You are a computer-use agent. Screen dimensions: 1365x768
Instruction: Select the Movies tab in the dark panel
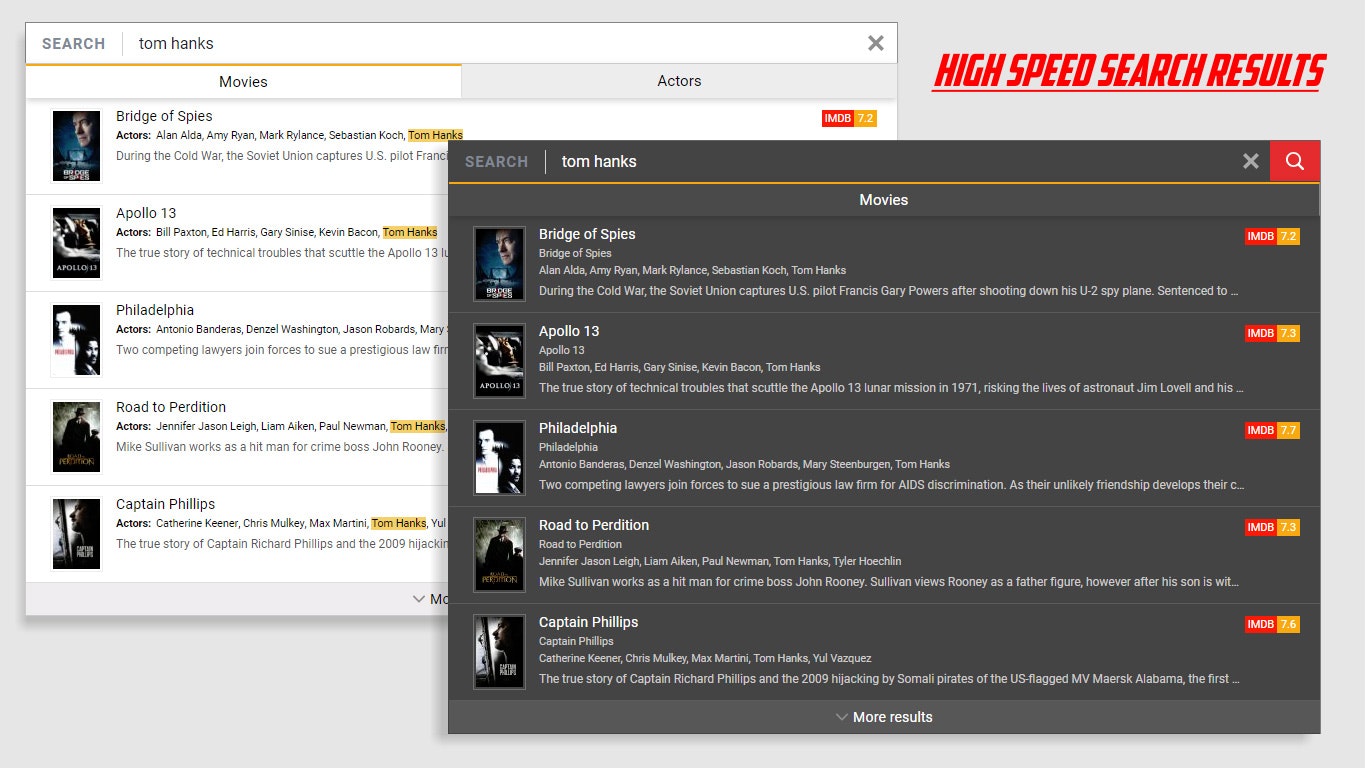(883, 200)
